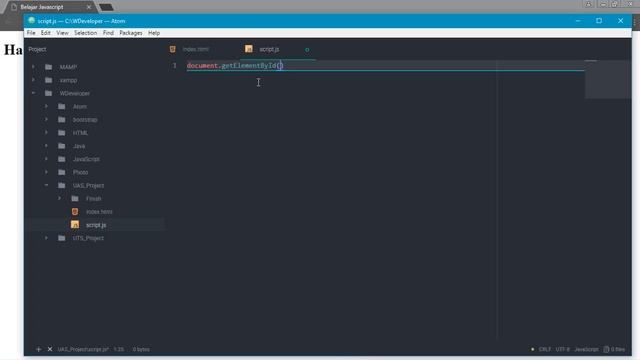The image size is (640, 360).
Task: Select the JavaScript folder label
Action: [x=86, y=159]
